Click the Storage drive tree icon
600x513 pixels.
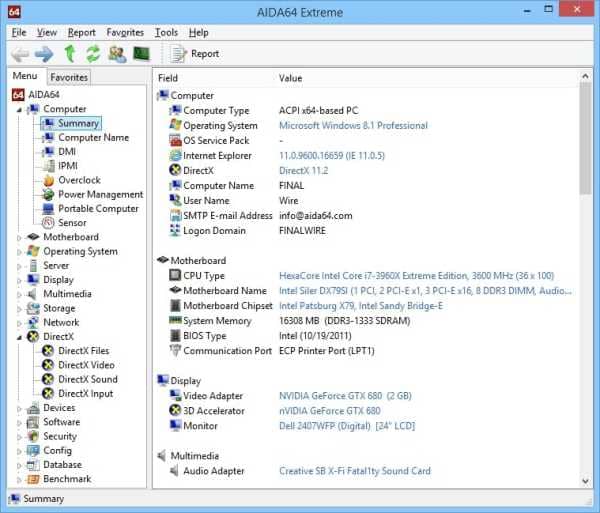tap(33, 308)
